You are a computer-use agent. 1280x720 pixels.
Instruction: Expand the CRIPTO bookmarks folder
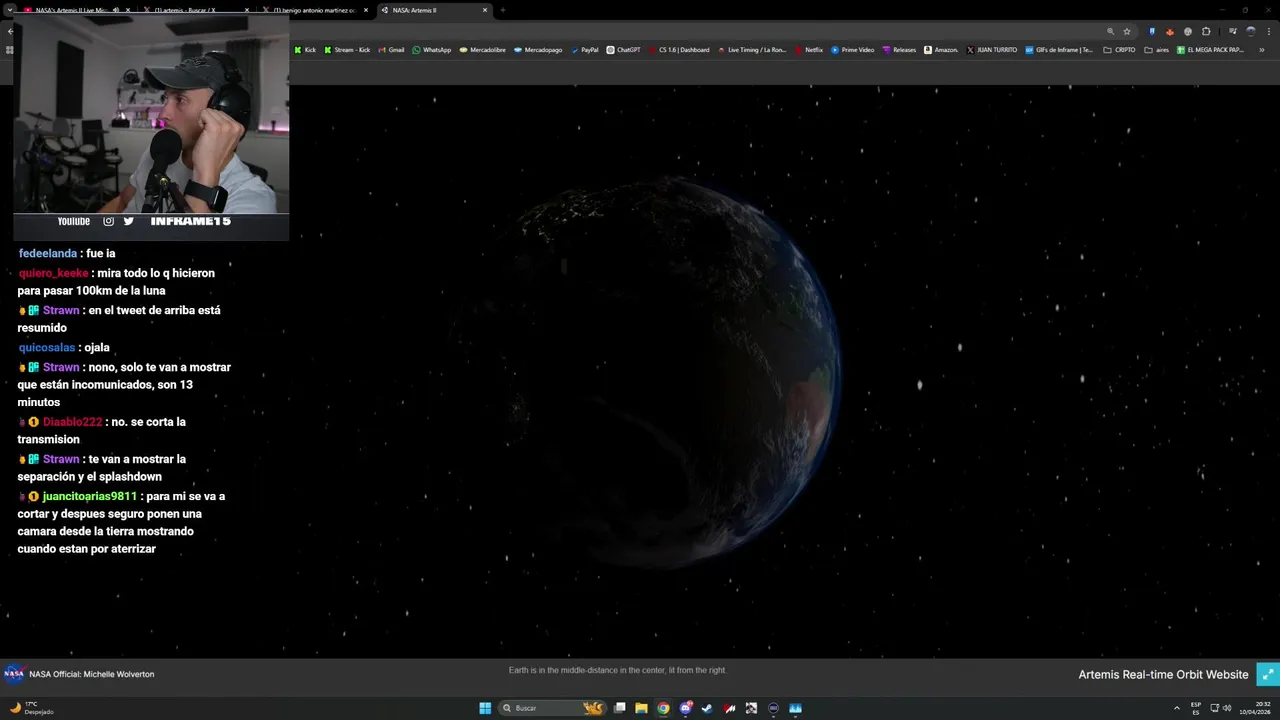[x=1119, y=50]
